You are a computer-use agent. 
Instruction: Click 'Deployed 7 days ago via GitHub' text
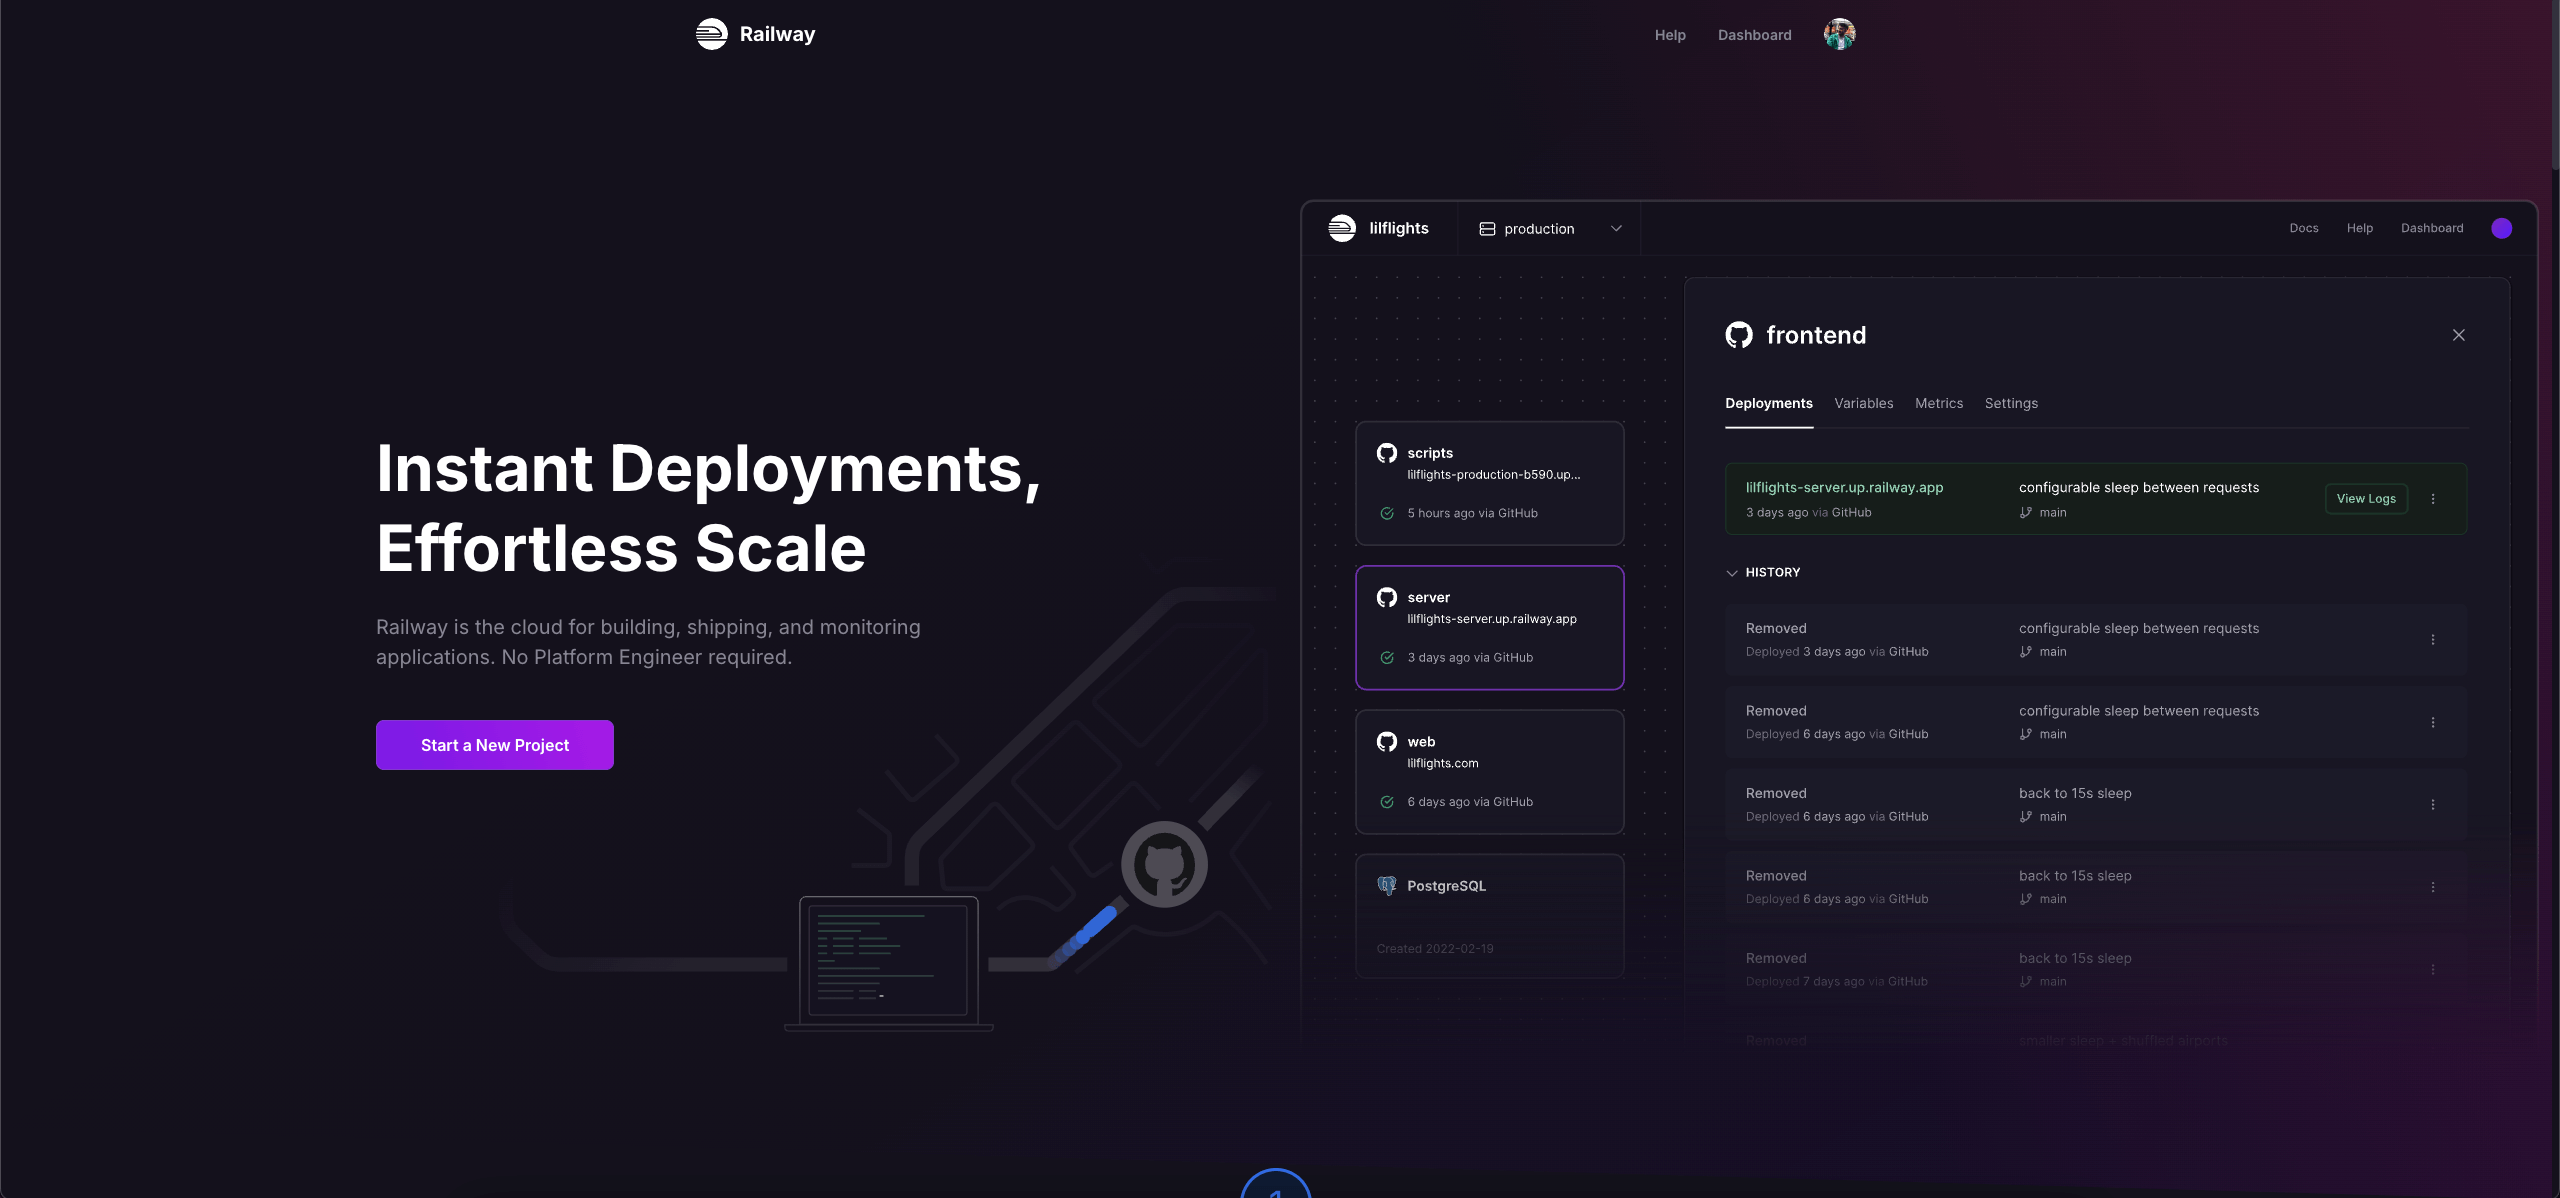[1837, 982]
